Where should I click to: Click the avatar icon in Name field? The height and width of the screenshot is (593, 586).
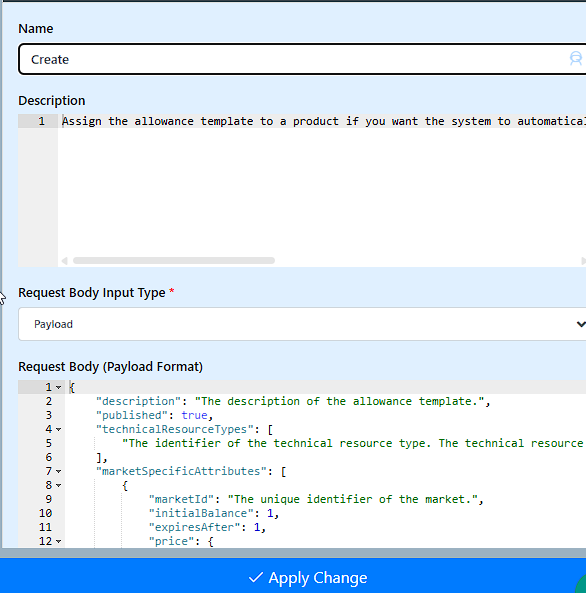point(576,59)
